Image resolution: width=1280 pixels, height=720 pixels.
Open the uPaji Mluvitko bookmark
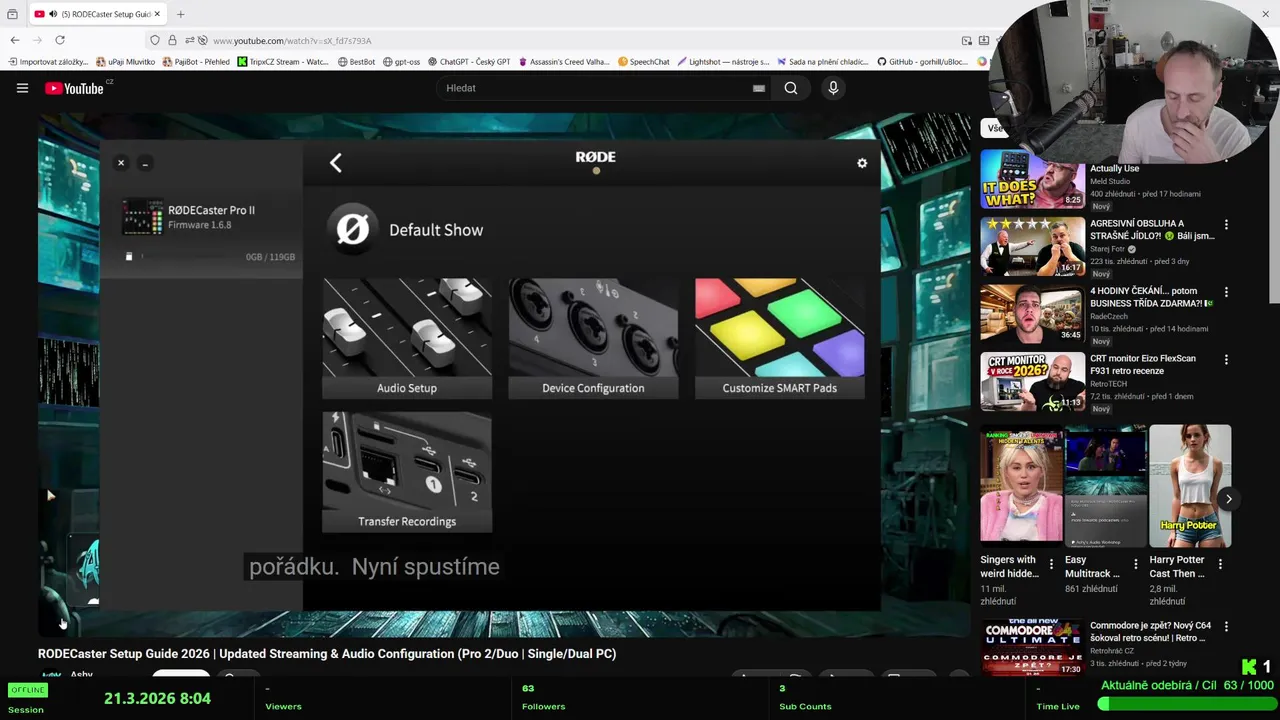(x=125, y=62)
